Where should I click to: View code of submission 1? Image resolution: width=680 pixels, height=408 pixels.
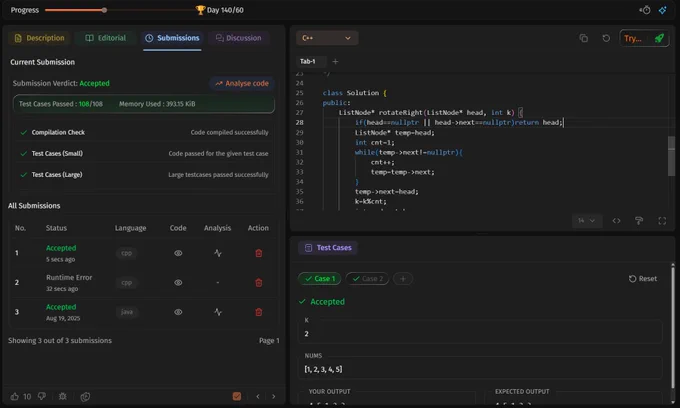(178, 253)
